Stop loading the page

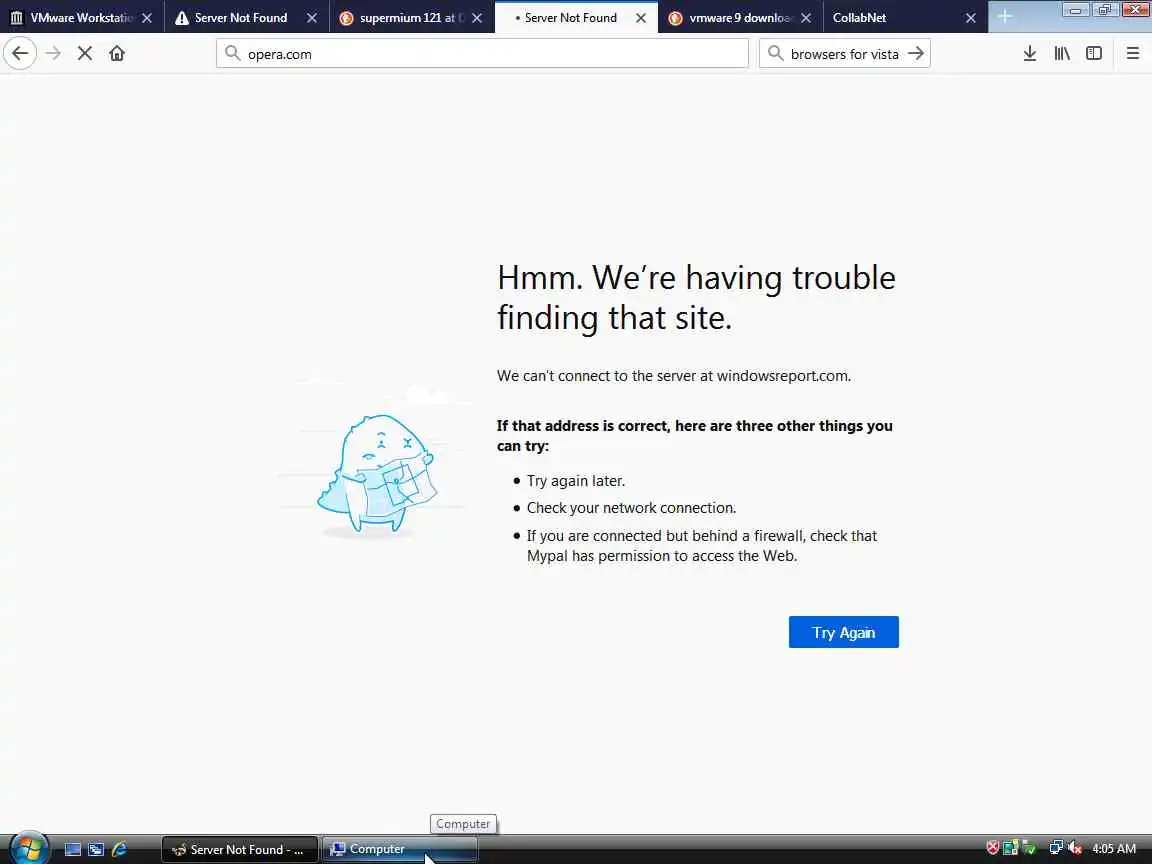[84, 54]
